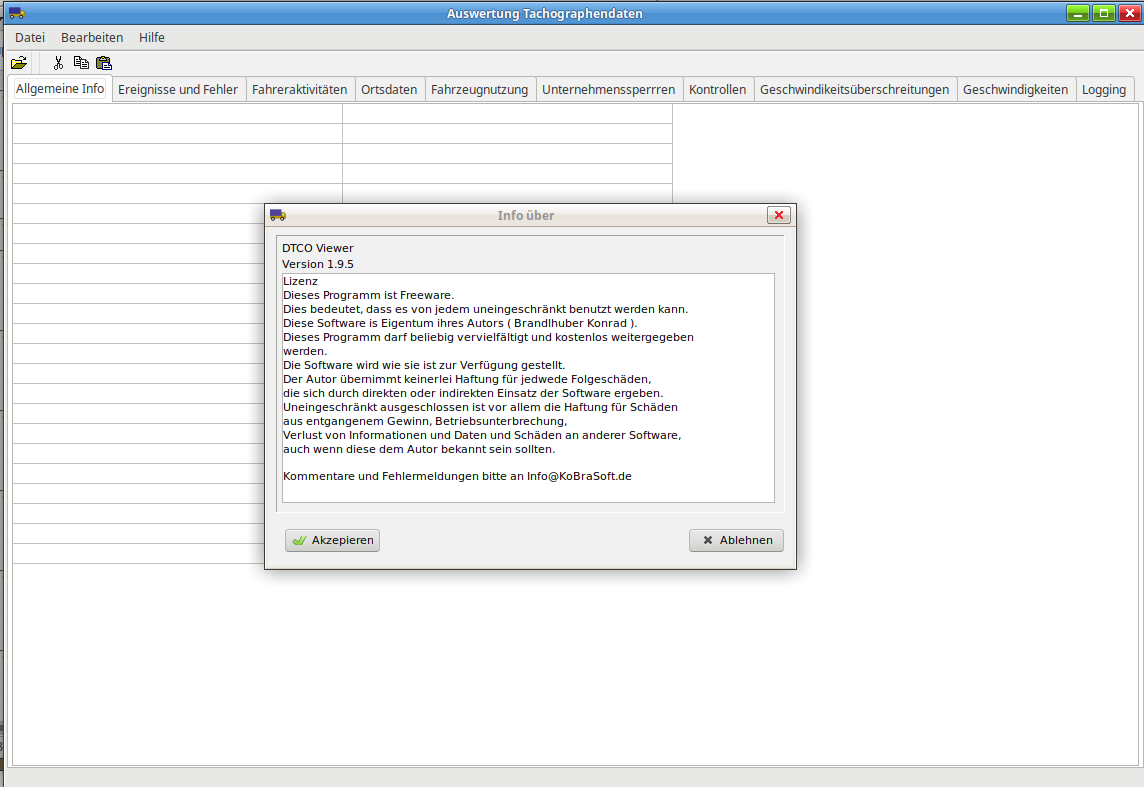The width and height of the screenshot is (1144, 787).
Task: Click the 'Version 1.9.5' text
Action: (318, 264)
